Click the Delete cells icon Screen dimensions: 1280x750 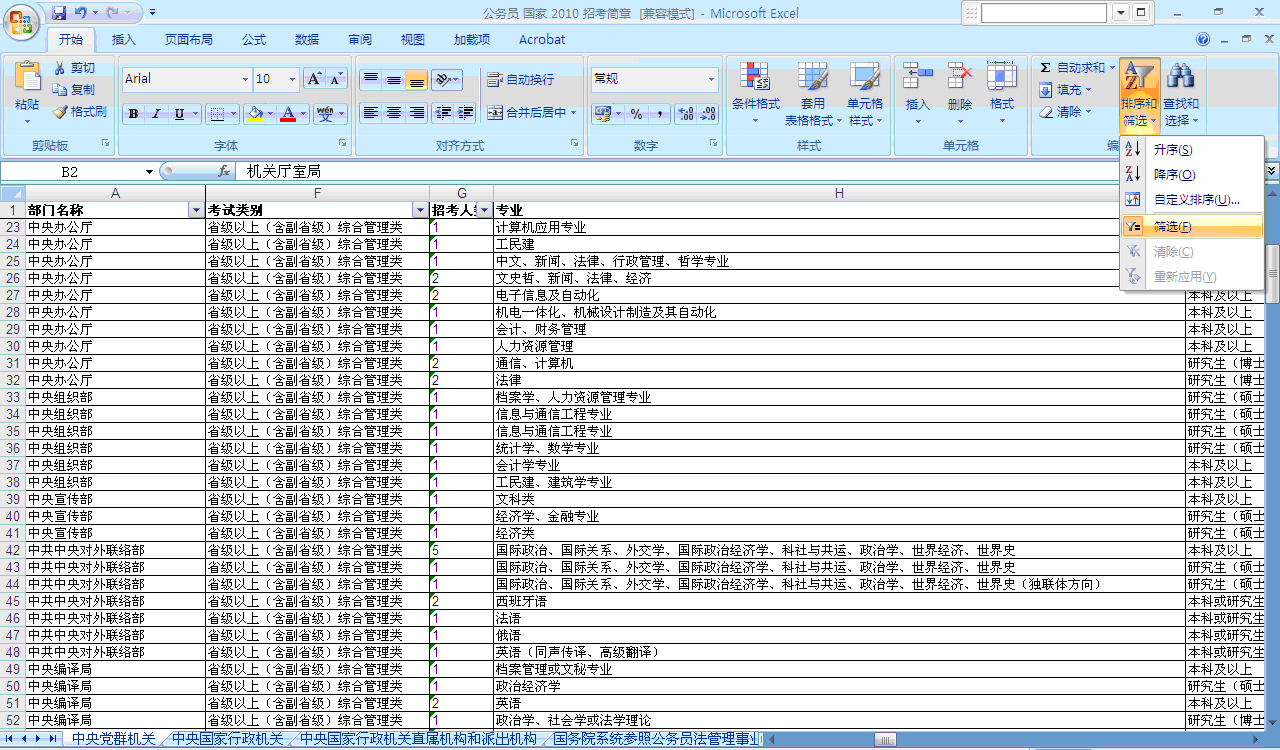pos(960,78)
